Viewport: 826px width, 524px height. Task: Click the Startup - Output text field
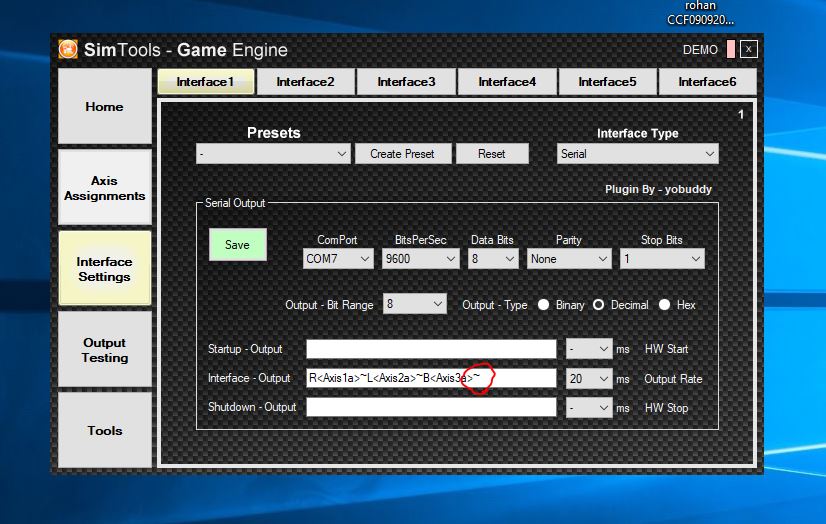431,349
